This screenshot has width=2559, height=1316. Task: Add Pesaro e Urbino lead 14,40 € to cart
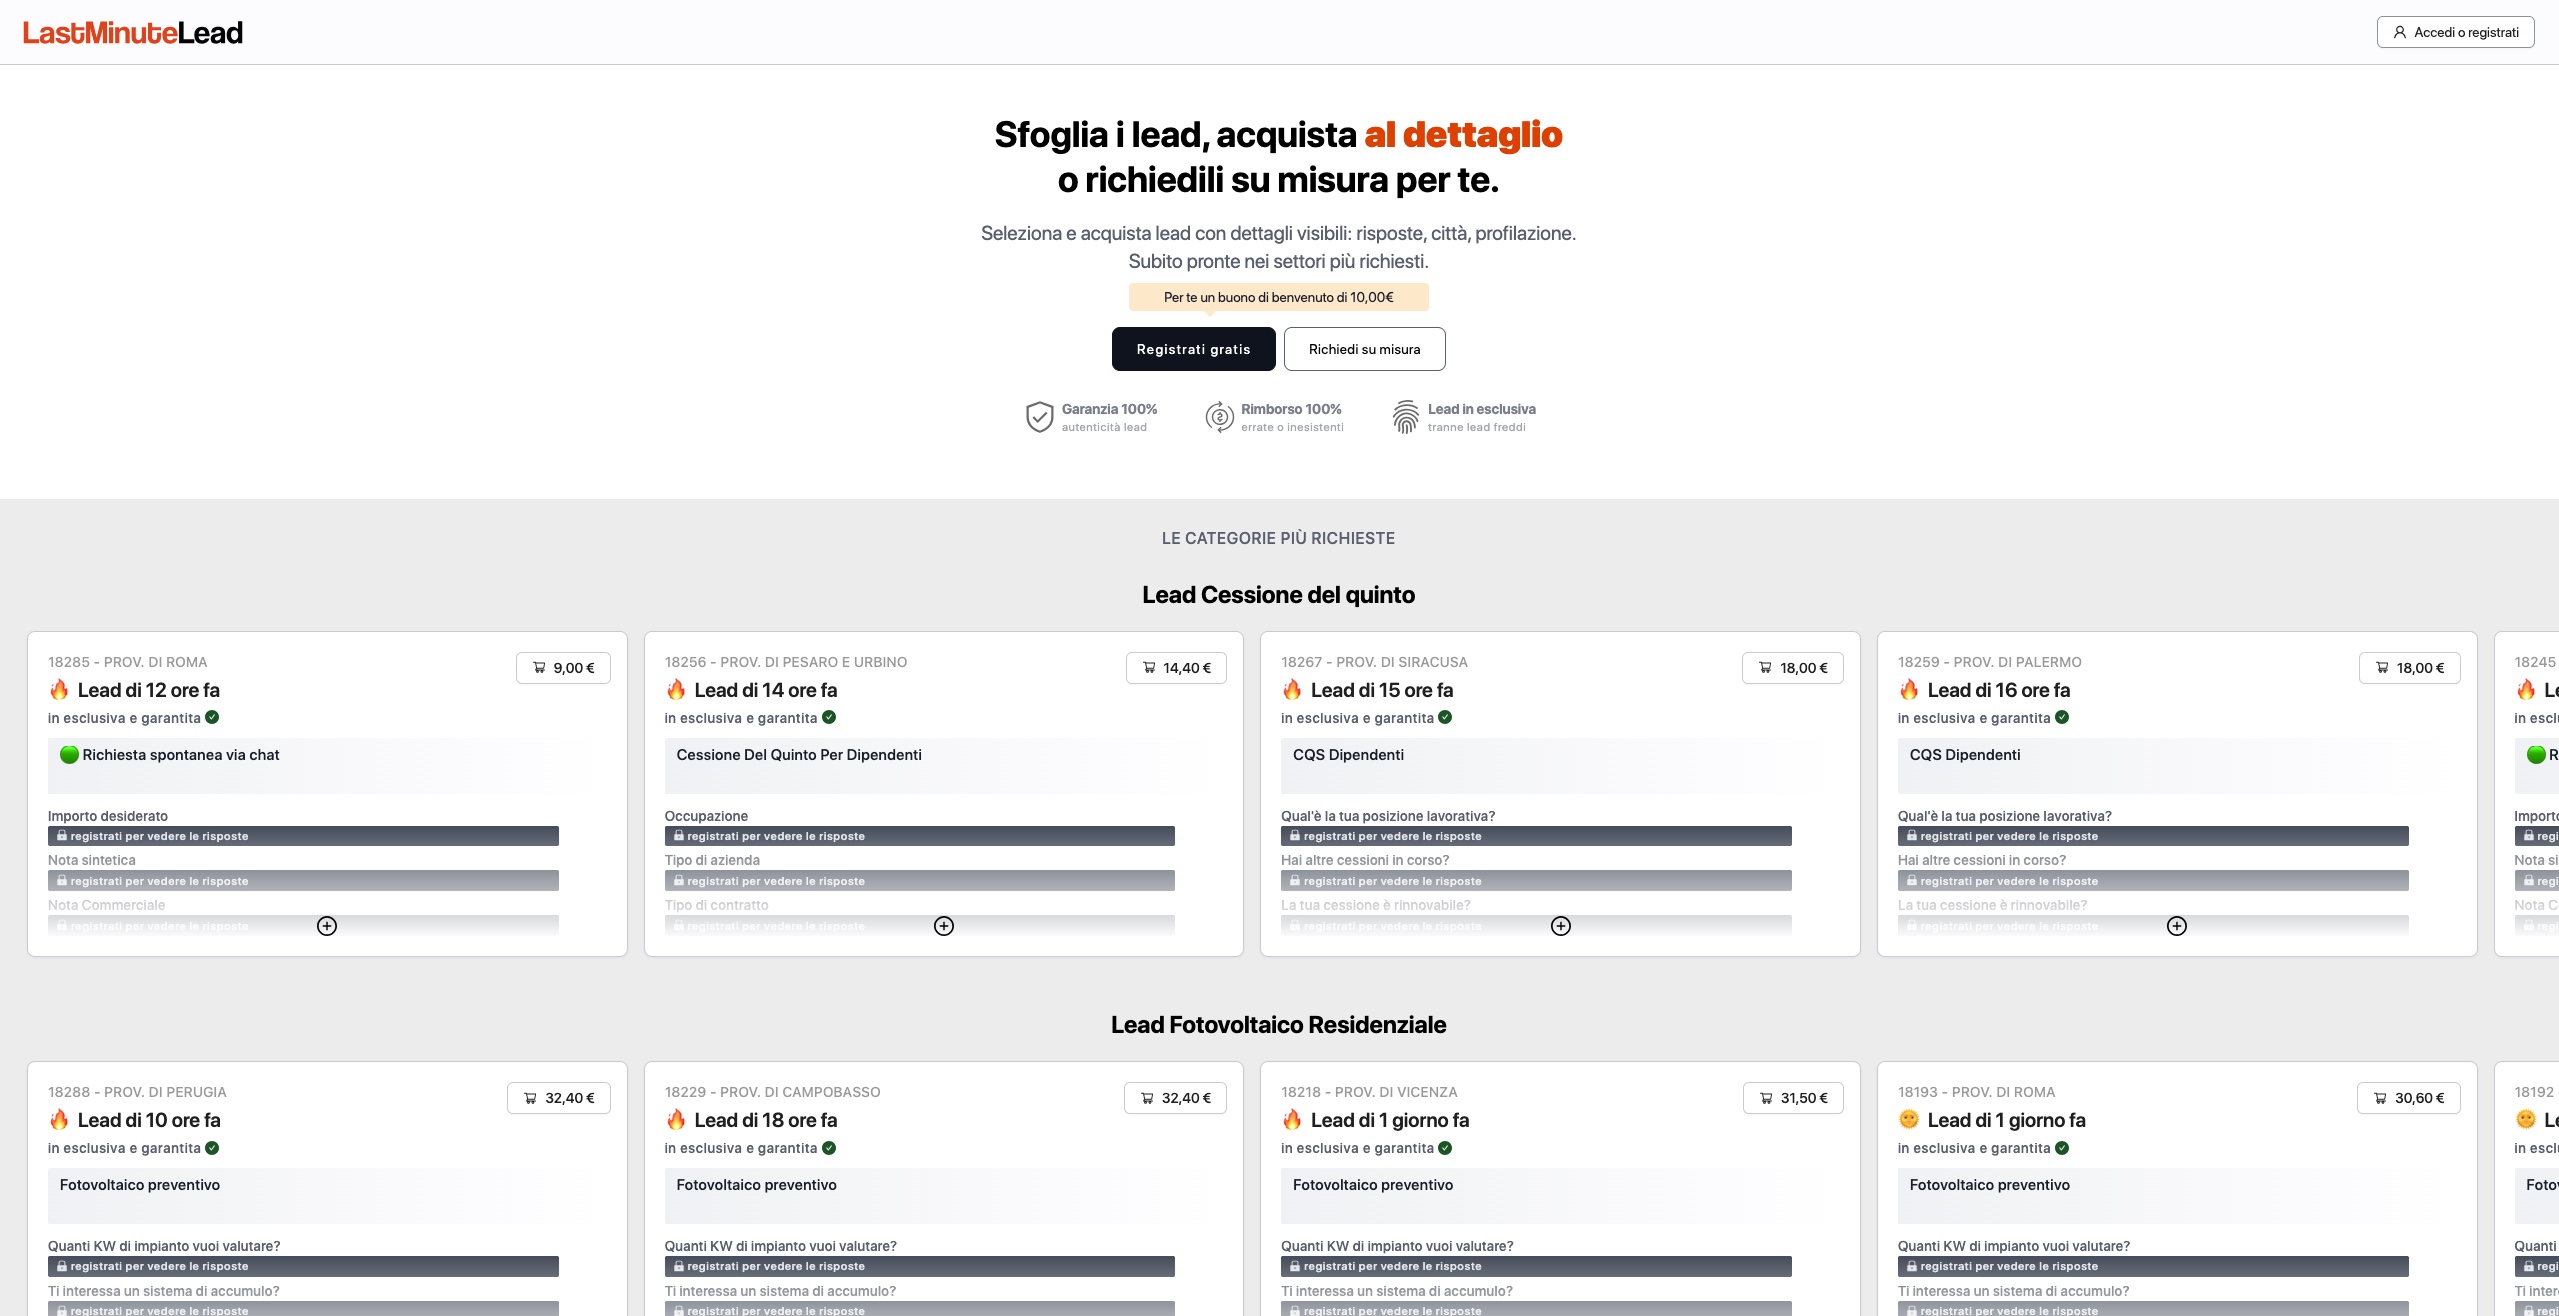(1176, 668)
